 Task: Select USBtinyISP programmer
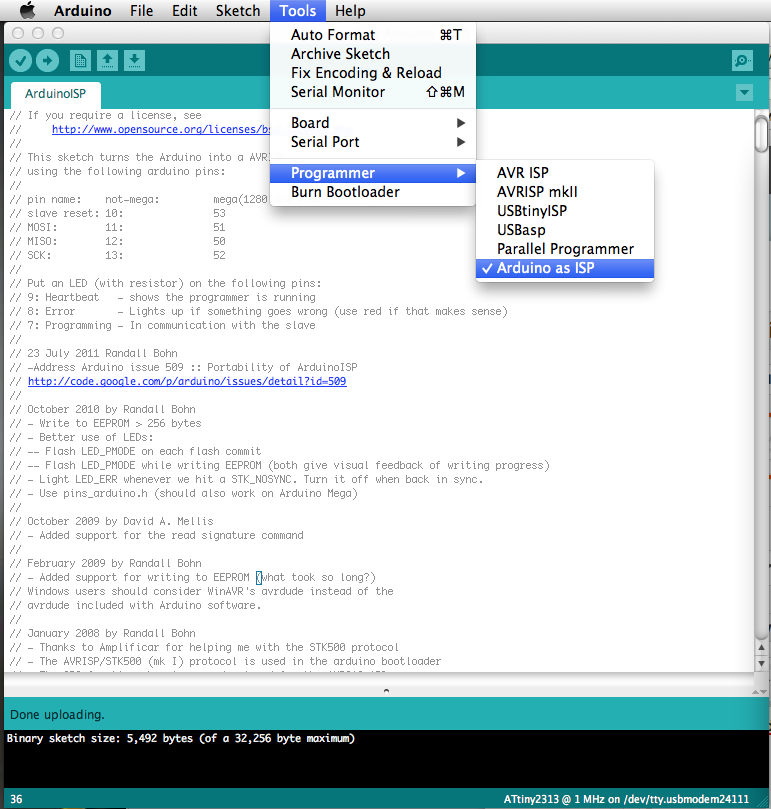pos(565,211)
